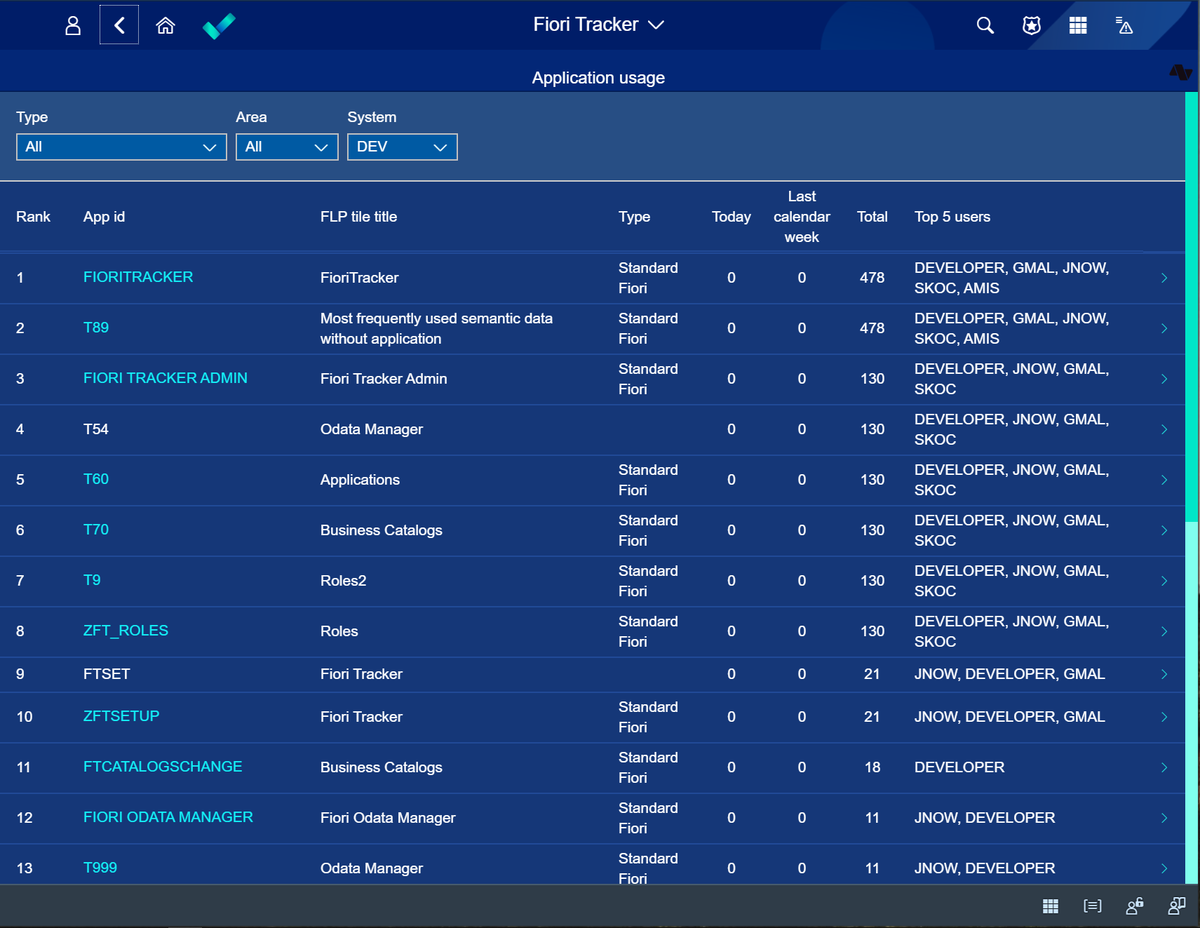
Task: Click the Top 5 users header
Action: 952,217
